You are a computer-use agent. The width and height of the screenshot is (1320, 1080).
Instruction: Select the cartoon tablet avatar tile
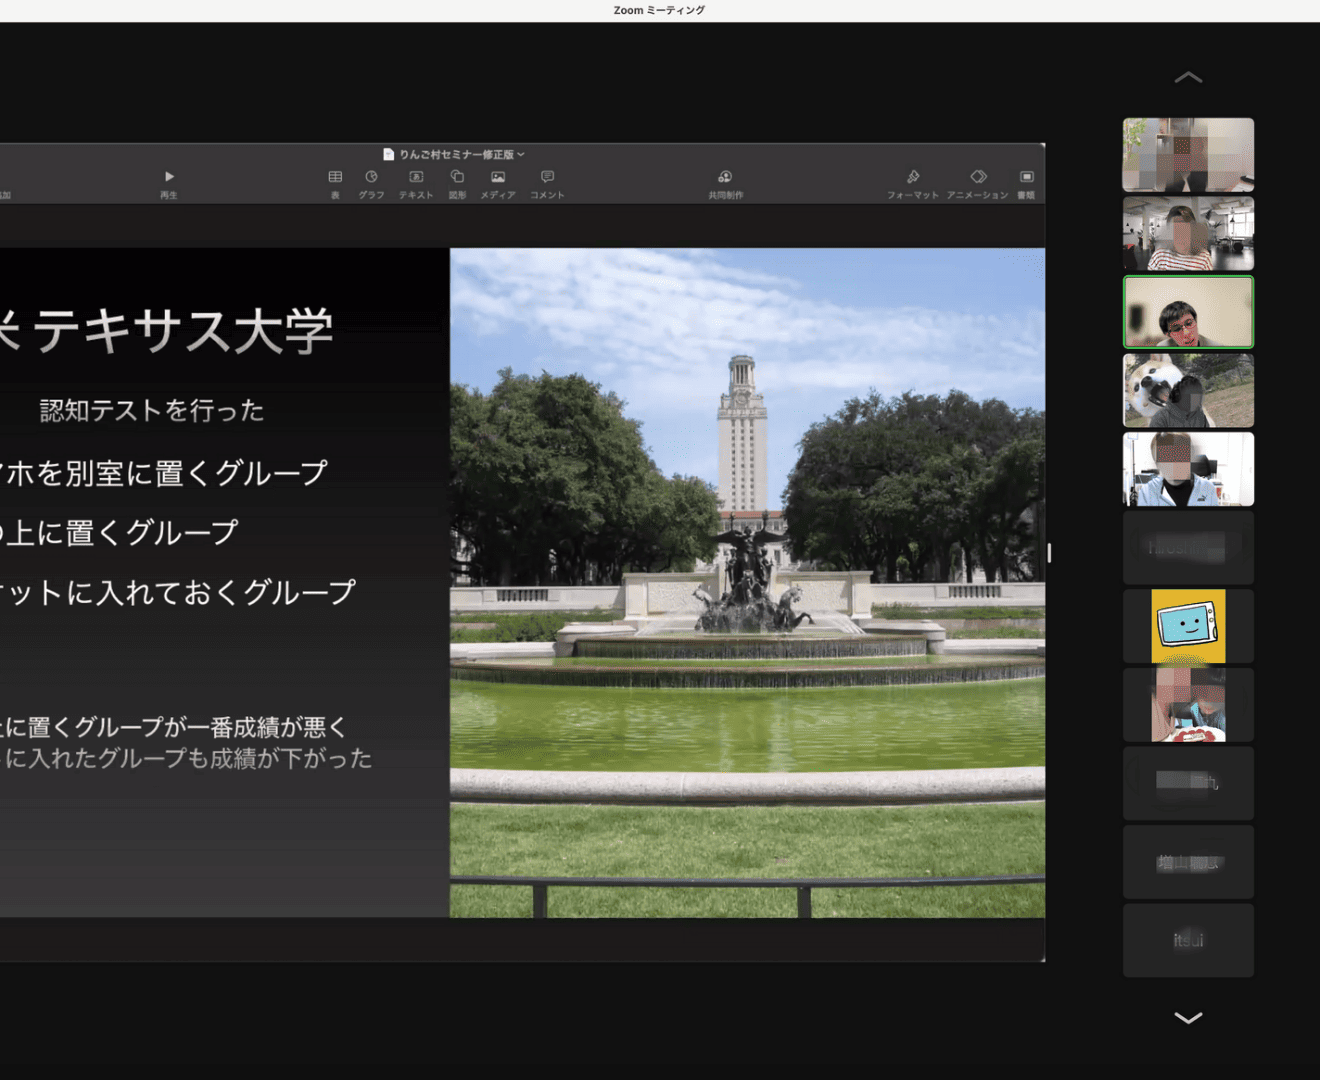(1188, 626)
